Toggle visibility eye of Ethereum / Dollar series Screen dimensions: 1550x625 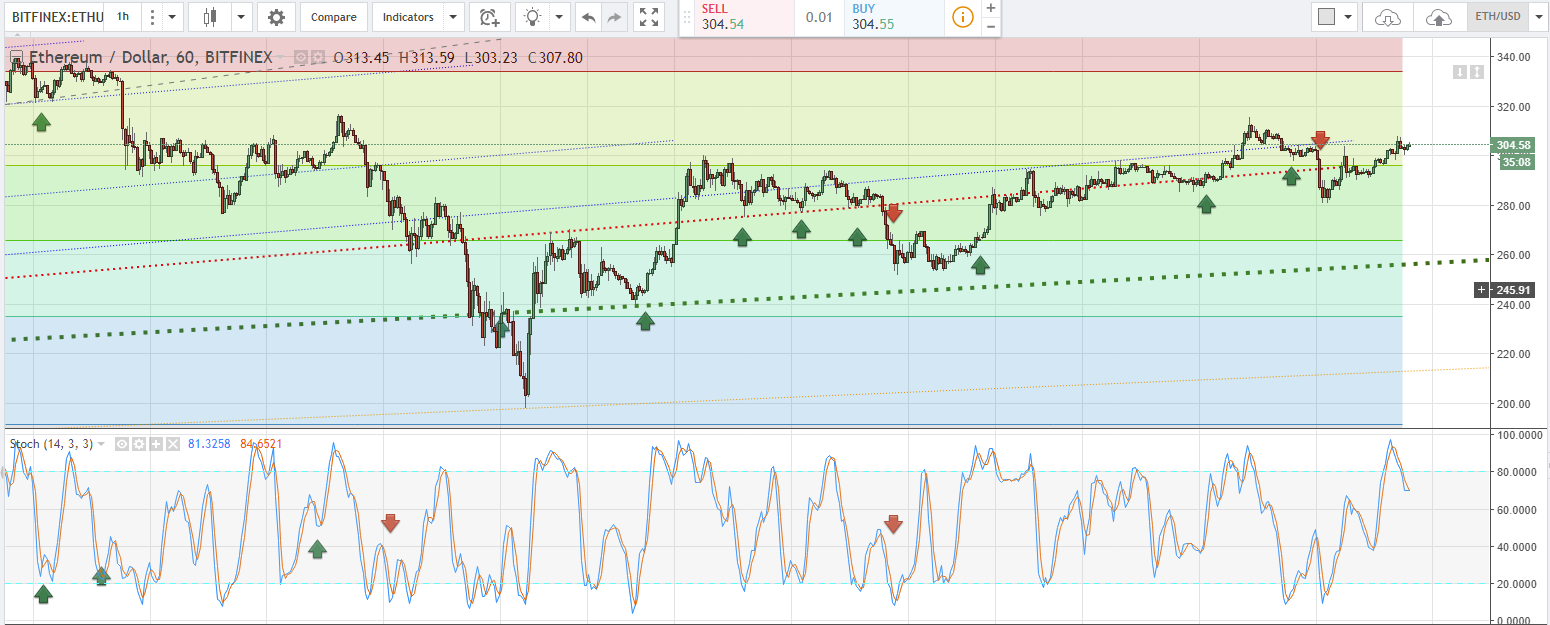tap(300, 58)
